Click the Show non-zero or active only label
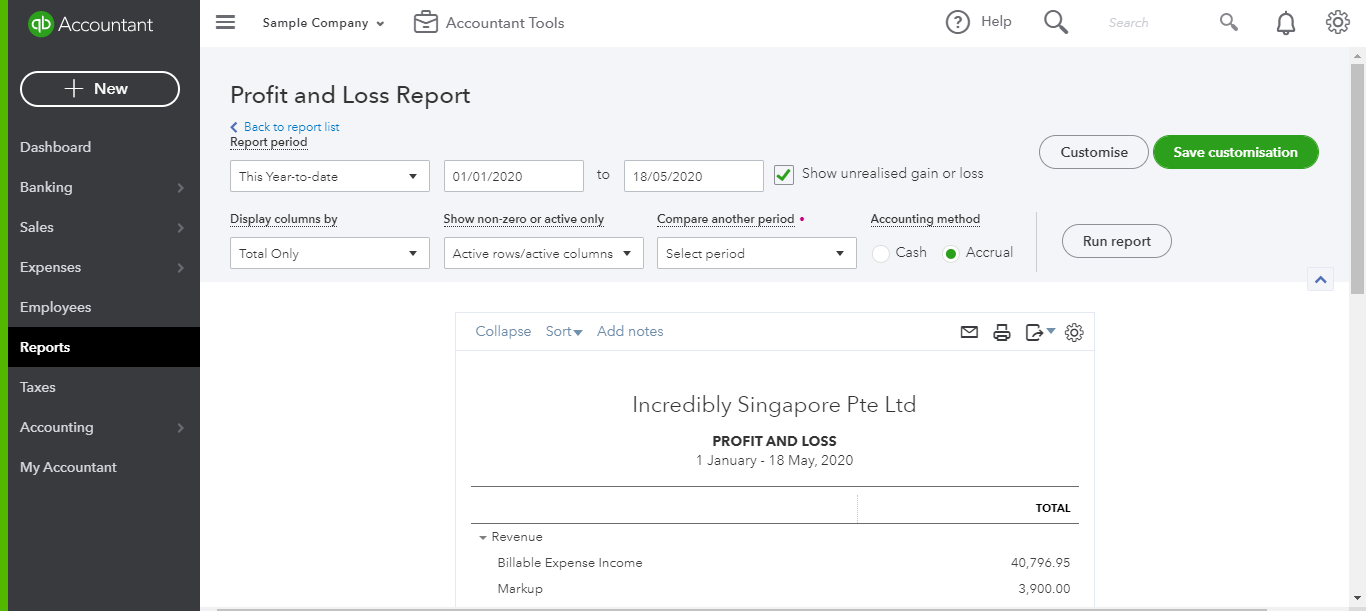Viewport: 1366px width, 611px height. tap(524, 219)
